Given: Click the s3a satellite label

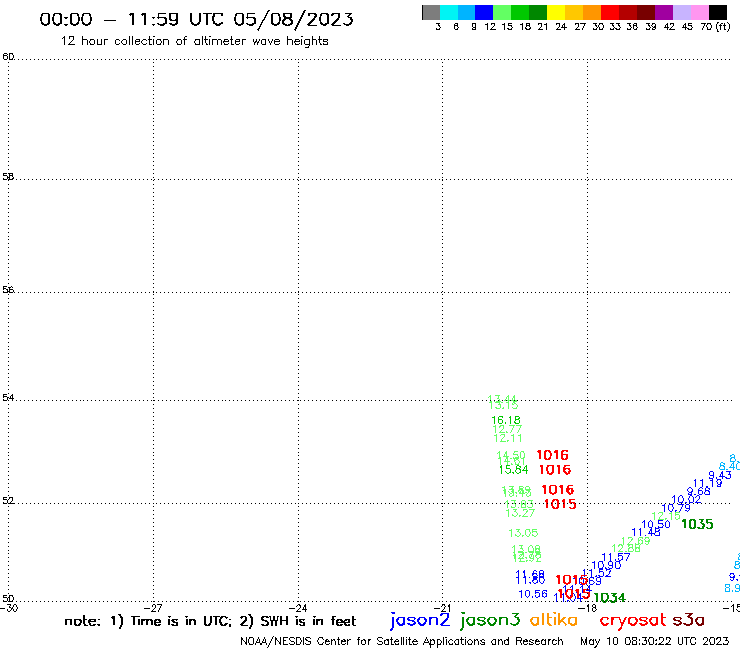Looking at the screenshot, I should [x=688, y=620].
